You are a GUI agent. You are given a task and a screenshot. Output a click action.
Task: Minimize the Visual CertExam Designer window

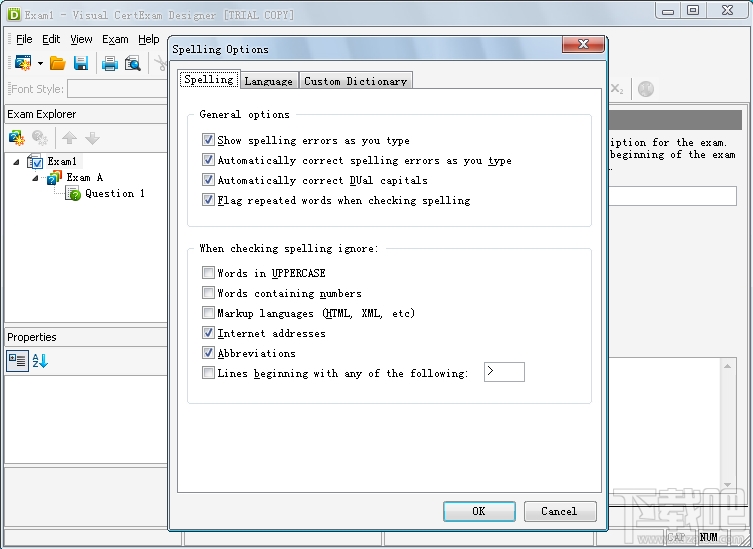coord(668,11)
